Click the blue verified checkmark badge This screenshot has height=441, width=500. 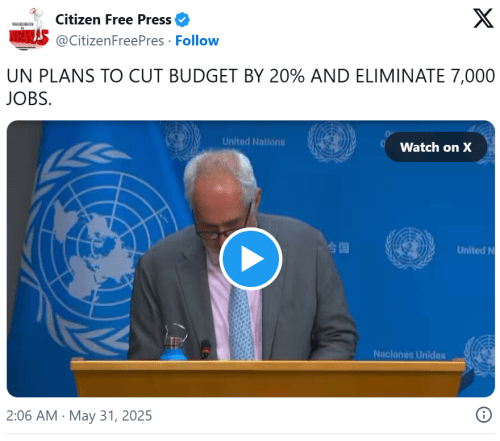click(x=182, y=19)
